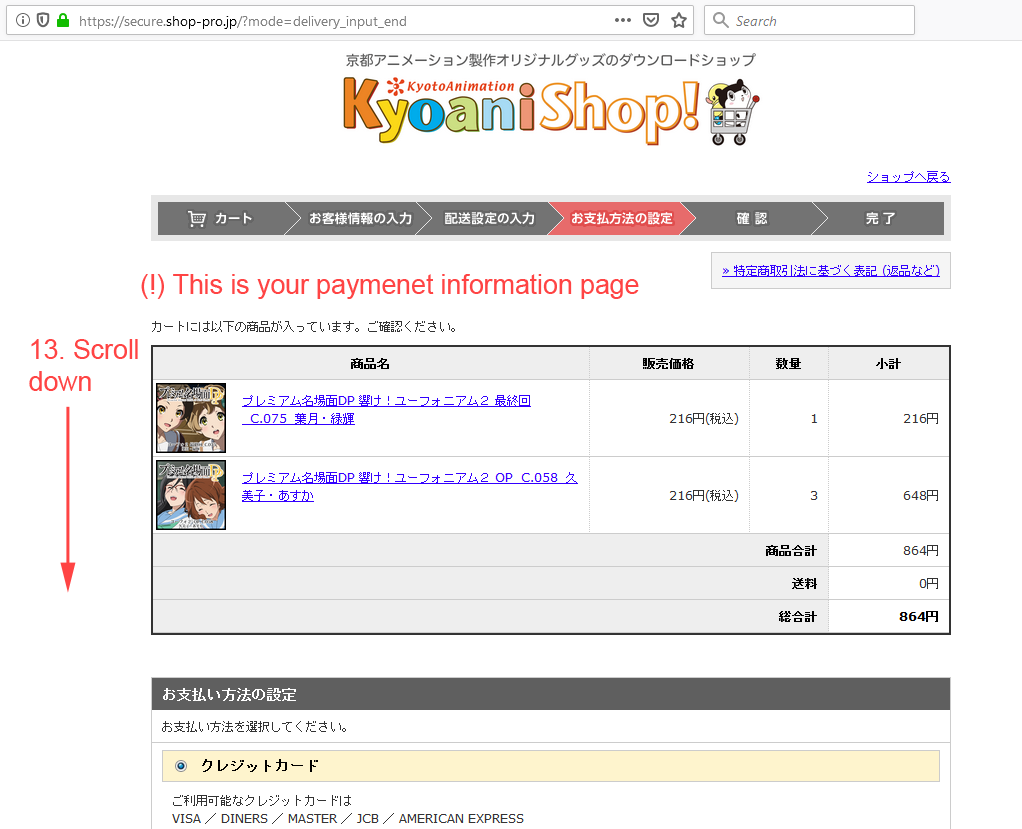Click the site information icon in address bar
Screen dimensions: 1022x829
(23, 21)
